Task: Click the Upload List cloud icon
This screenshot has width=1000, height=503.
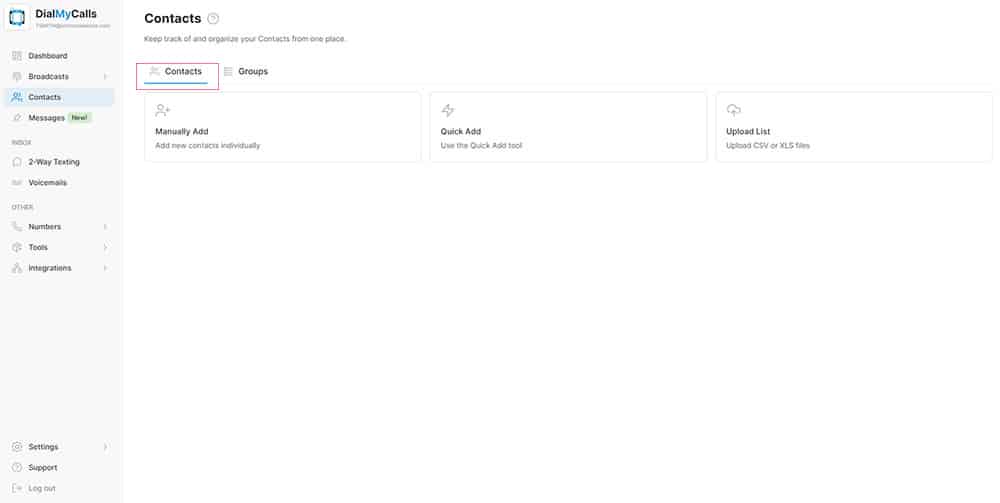Action: (734, 110)
